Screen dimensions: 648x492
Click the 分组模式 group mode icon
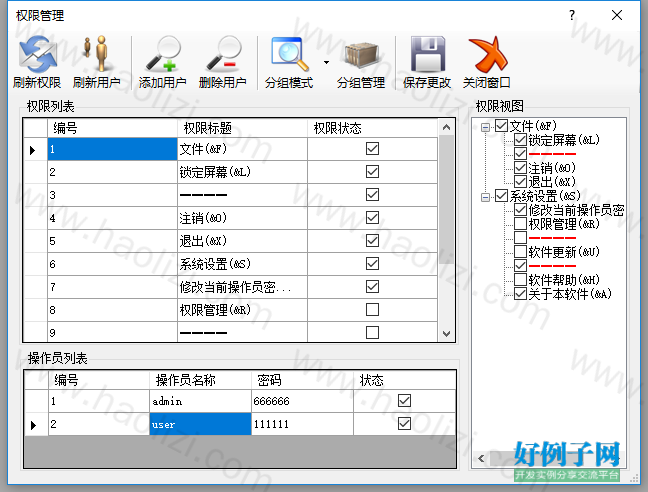coord(289,54)
